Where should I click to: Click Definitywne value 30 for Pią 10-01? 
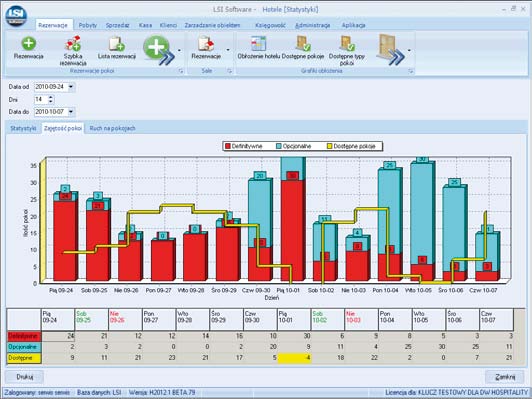tap(294, 336)
